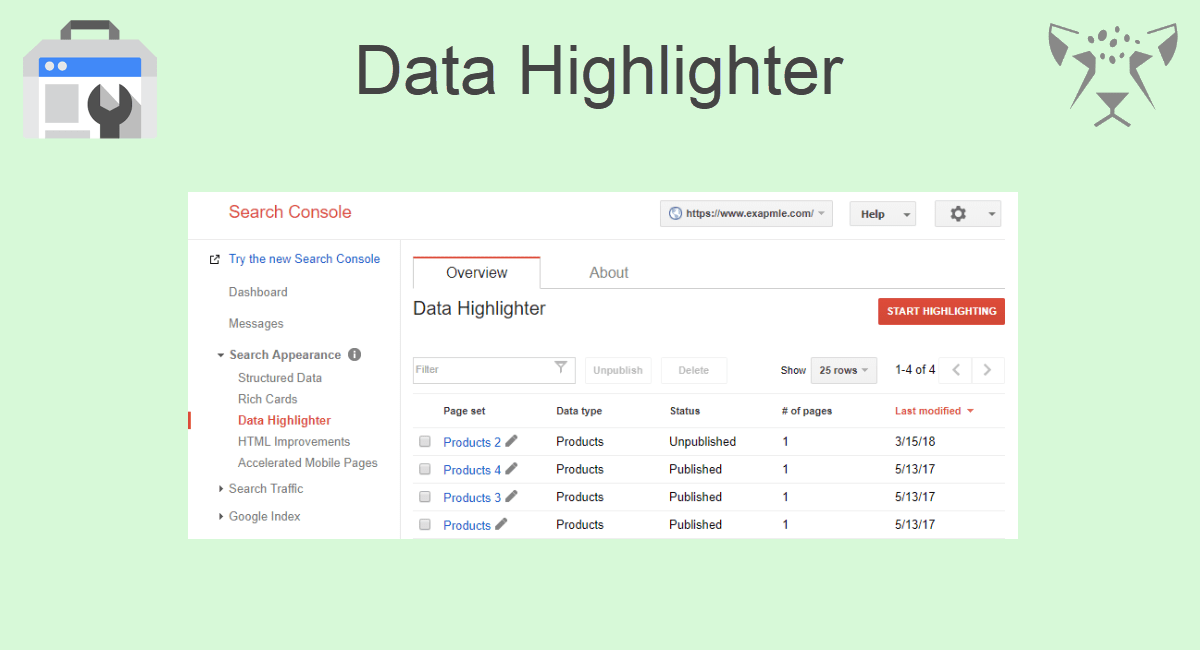Screen dimensions: 1200x650
Task: Click the Unpublished status cell
Action: point(703,442)
